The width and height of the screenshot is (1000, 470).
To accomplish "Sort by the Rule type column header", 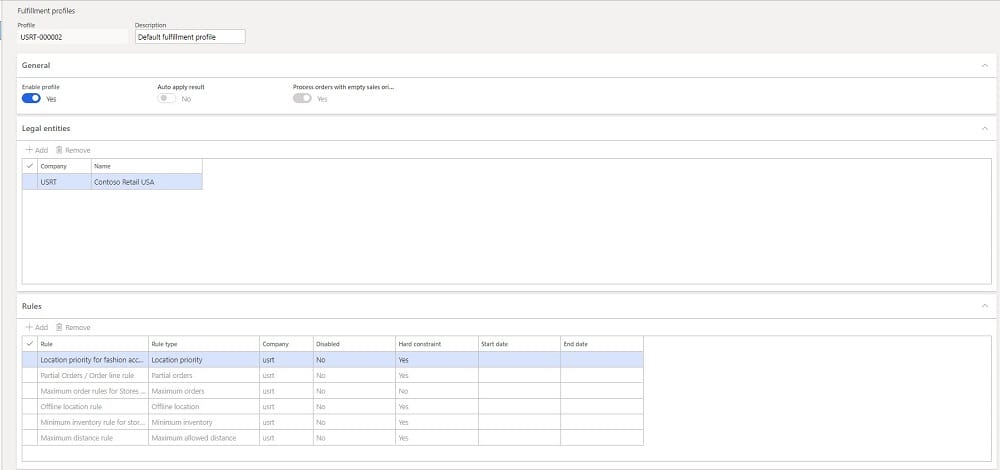I will click(x=202, y=344).
